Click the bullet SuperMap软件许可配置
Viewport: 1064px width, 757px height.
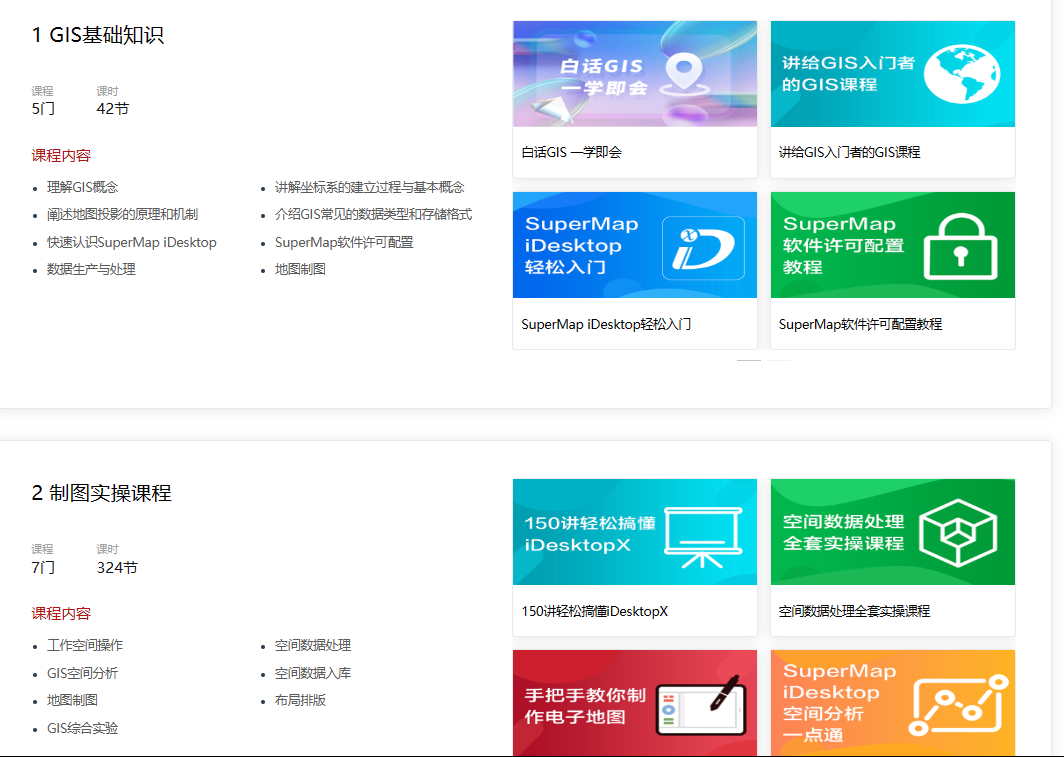344,242
